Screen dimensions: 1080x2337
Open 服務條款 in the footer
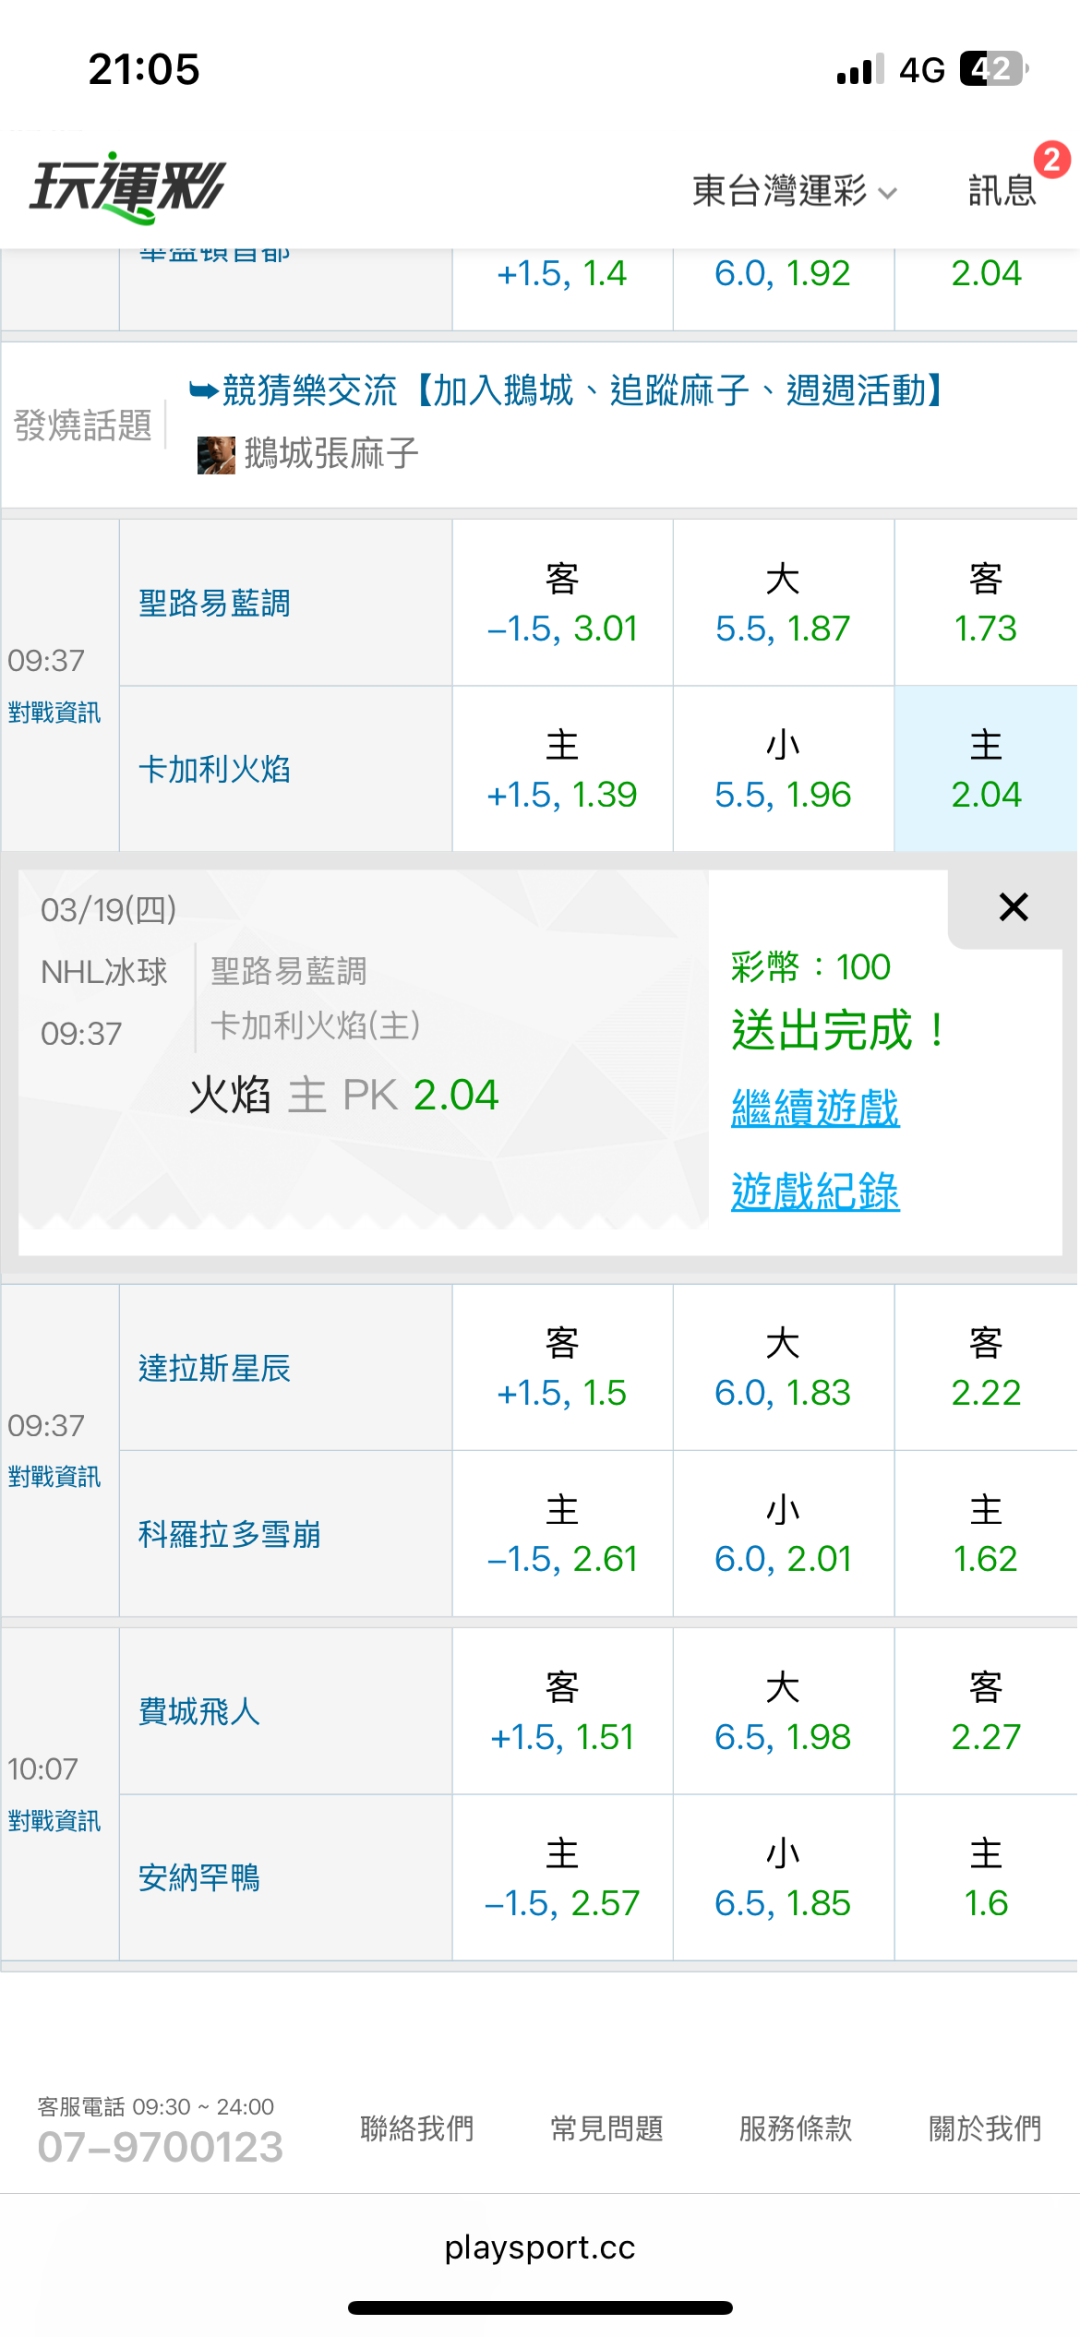796,2129
